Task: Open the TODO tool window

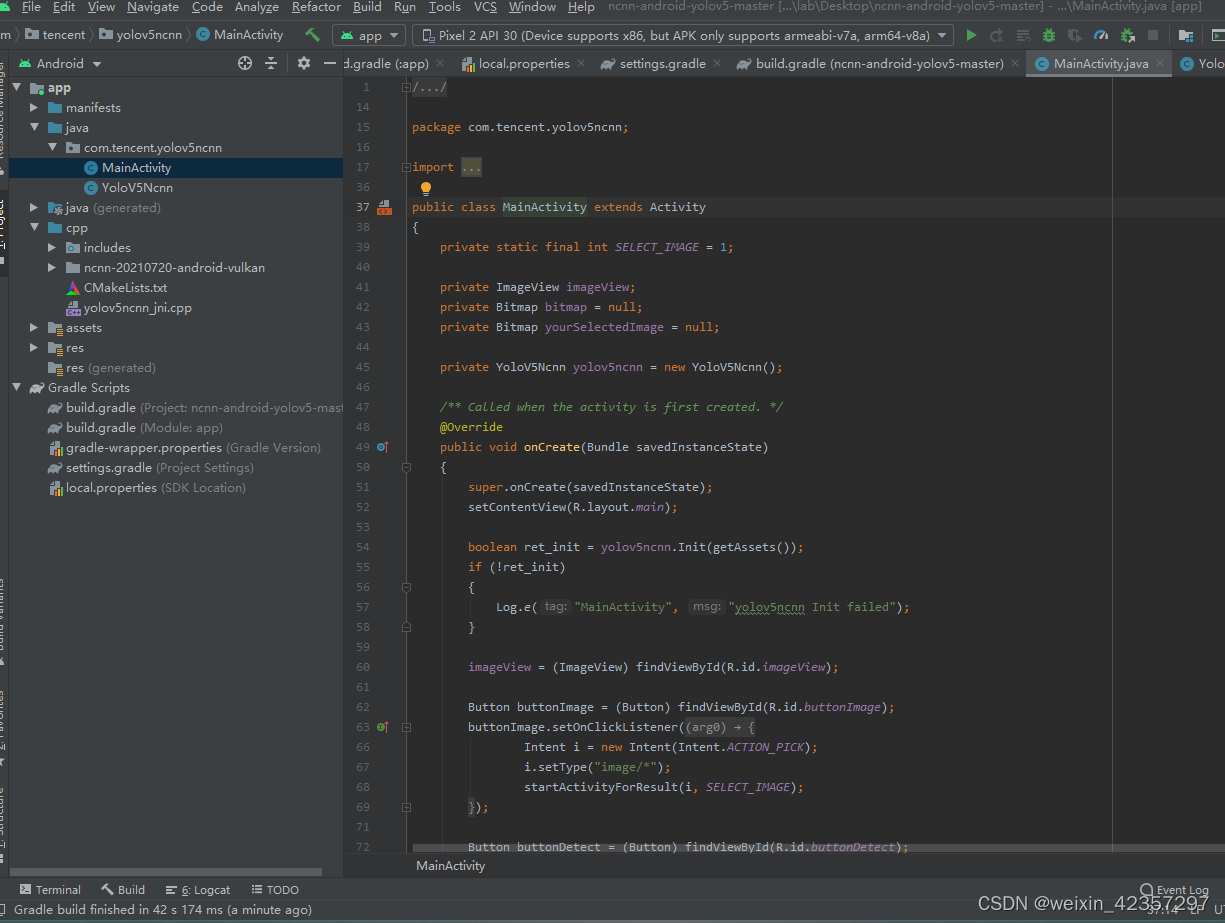Action: (x=275, y=889)
